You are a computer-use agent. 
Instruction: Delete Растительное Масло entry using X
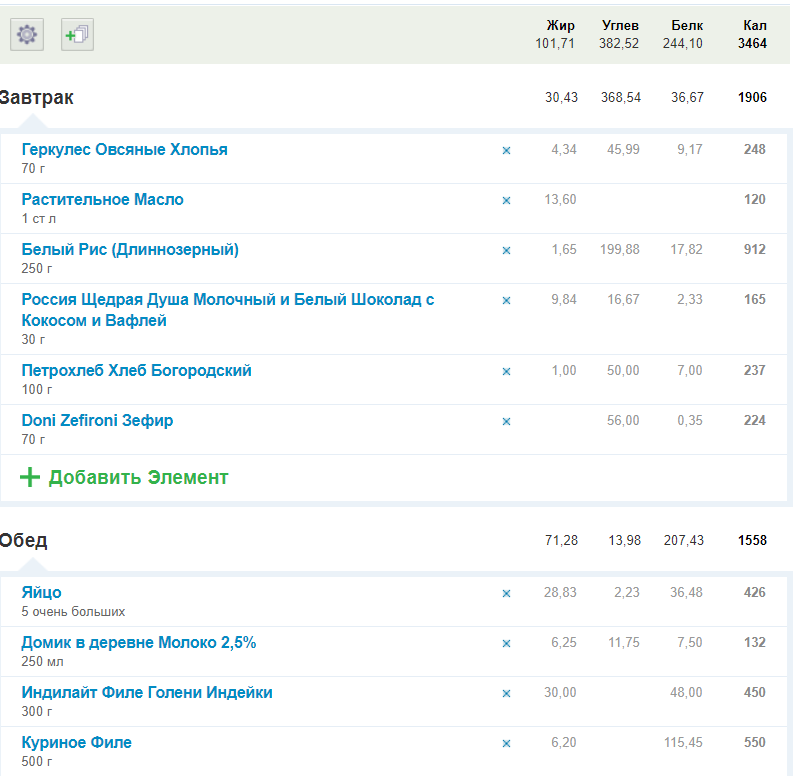point(506,200)
